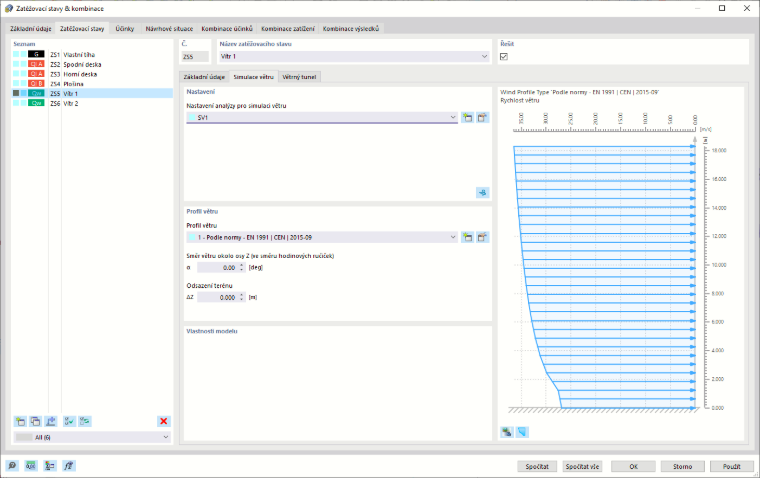Create new wind profile icon

coord(467,237)
